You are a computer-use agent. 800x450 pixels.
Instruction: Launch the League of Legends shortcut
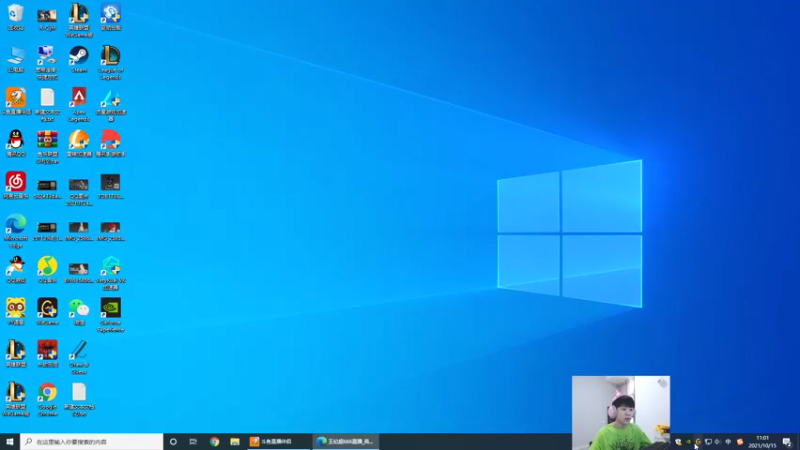111,62
